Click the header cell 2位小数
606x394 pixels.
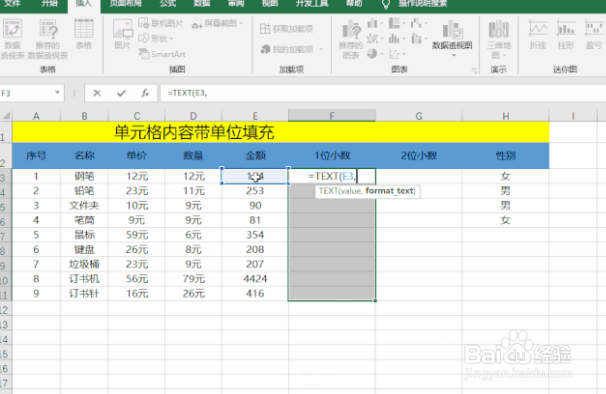tap(419, 155)
